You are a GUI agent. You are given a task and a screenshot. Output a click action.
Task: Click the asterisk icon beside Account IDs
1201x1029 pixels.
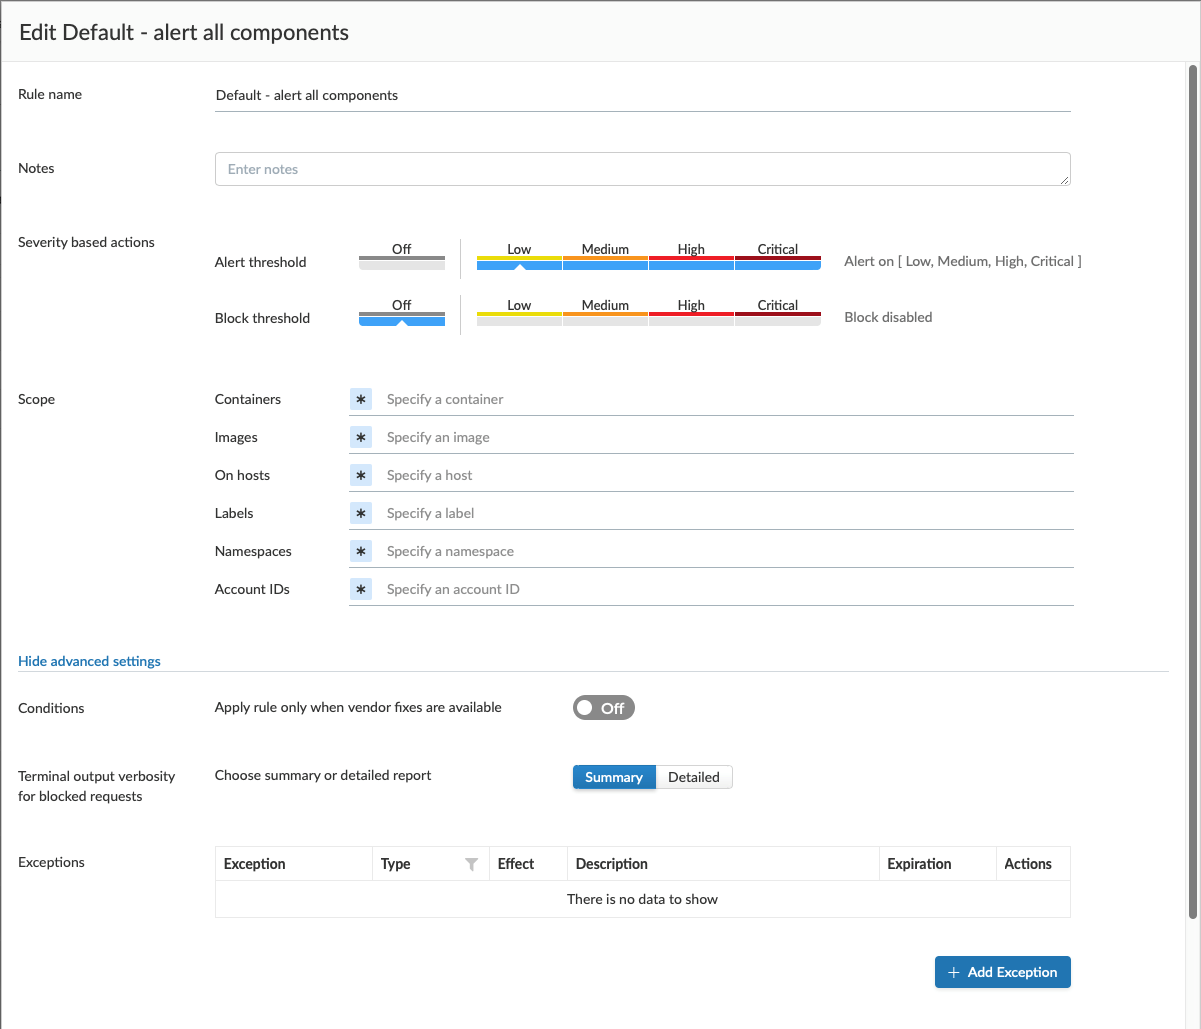[x=361, y=589]
